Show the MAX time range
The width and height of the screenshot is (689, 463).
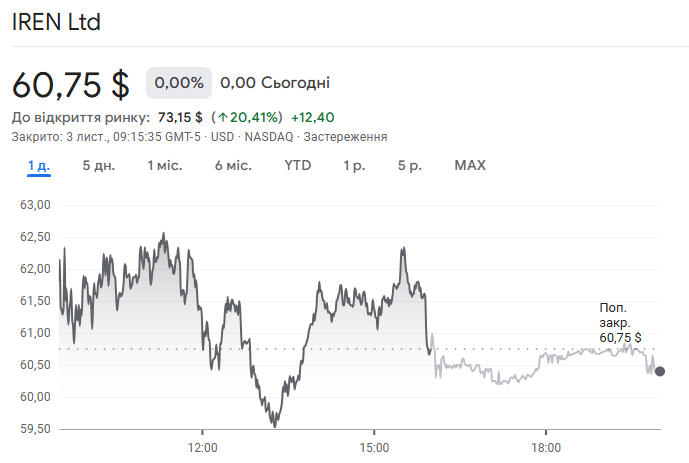pyautogui.click(x=470, y=165)
